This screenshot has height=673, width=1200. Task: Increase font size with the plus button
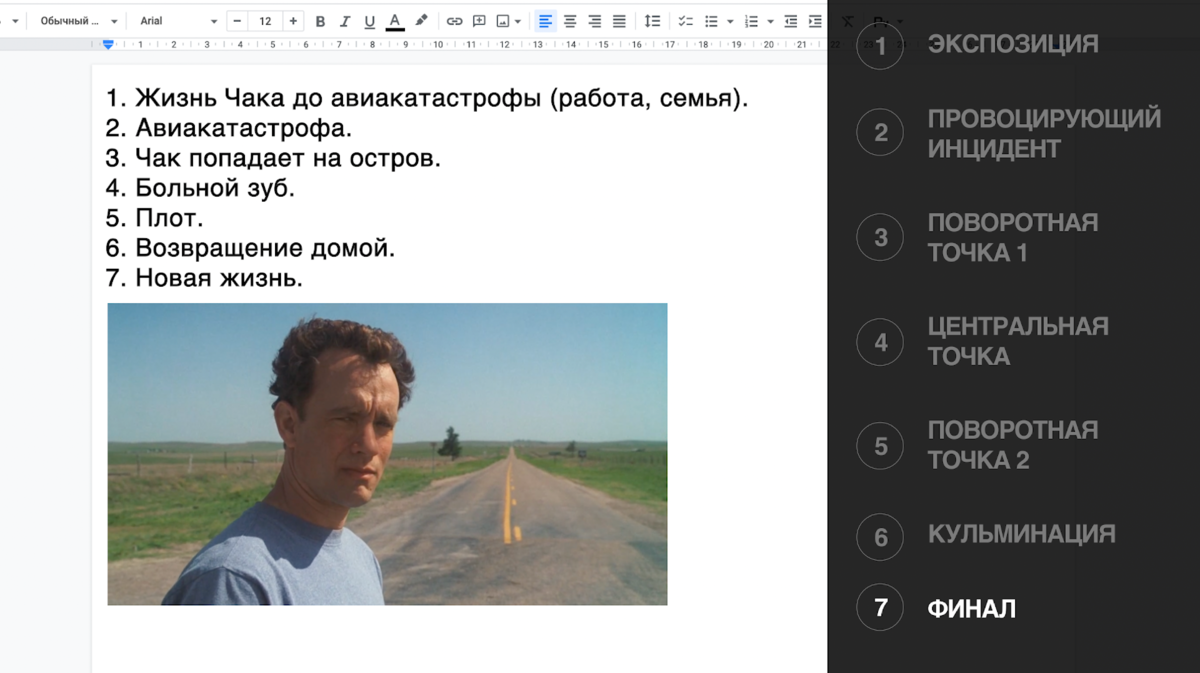tap(293, 21)
